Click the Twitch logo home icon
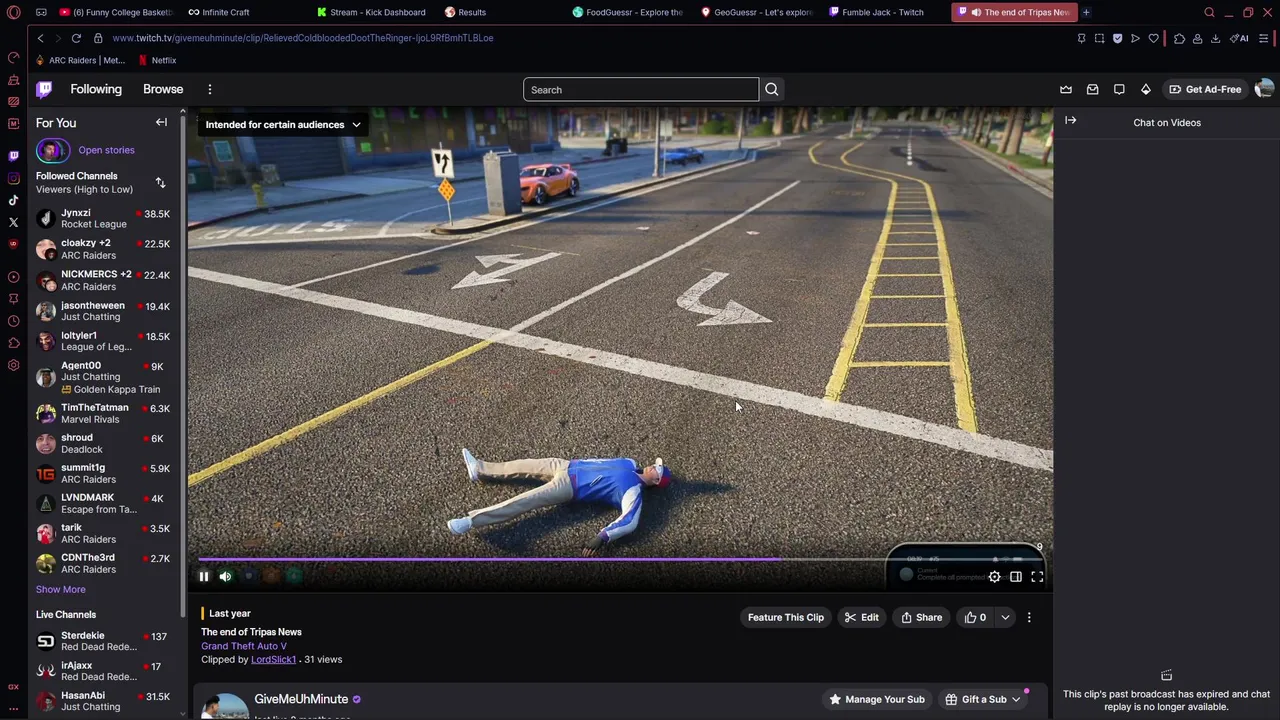The image size is (1280, 720). pyautogui.click(x=44, y=89)
